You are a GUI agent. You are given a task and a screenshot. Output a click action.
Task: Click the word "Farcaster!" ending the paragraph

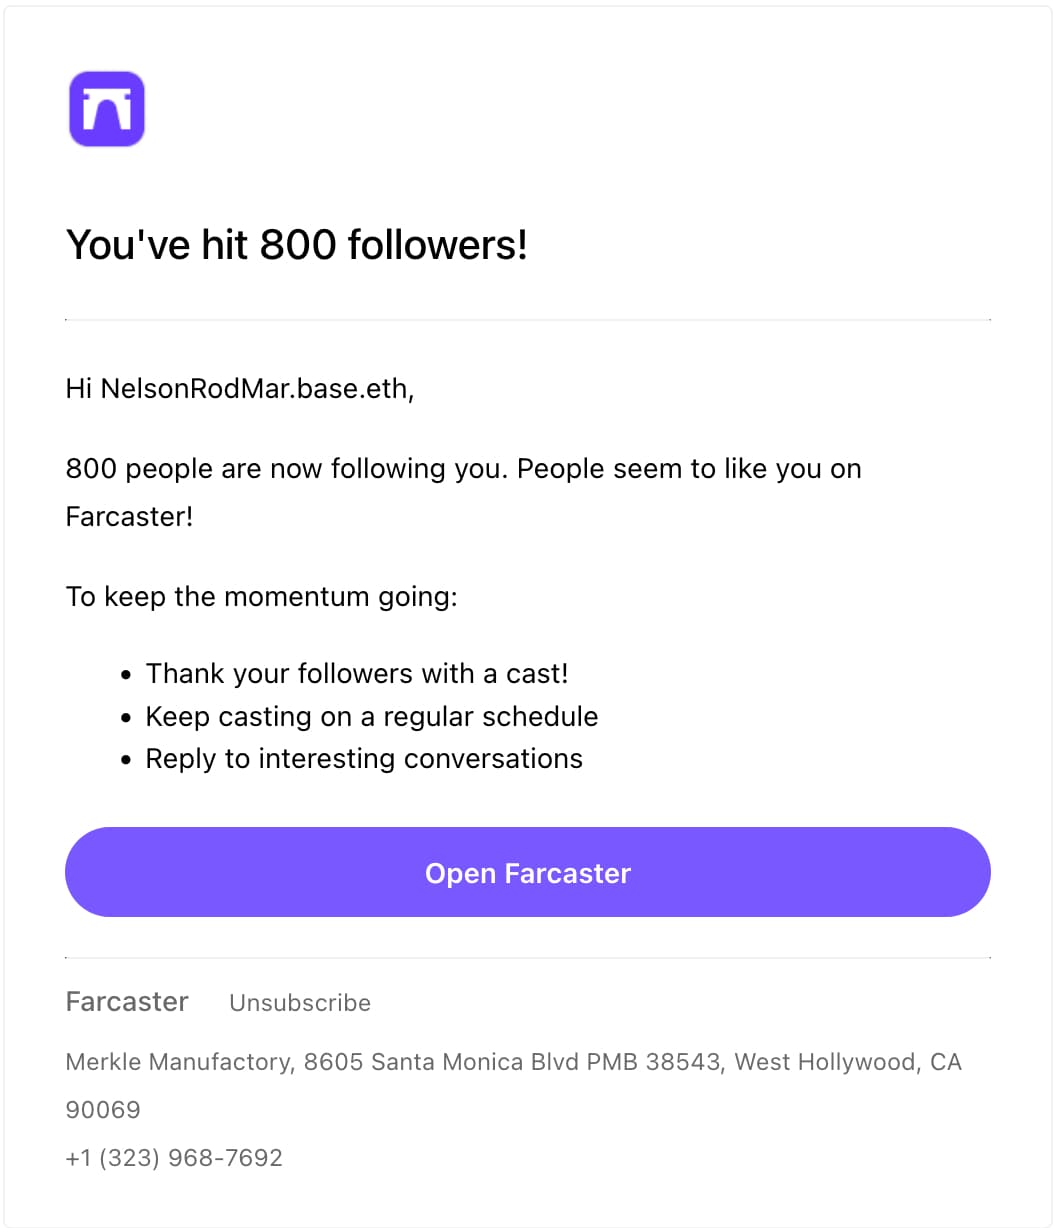click(x=129, y=517)
